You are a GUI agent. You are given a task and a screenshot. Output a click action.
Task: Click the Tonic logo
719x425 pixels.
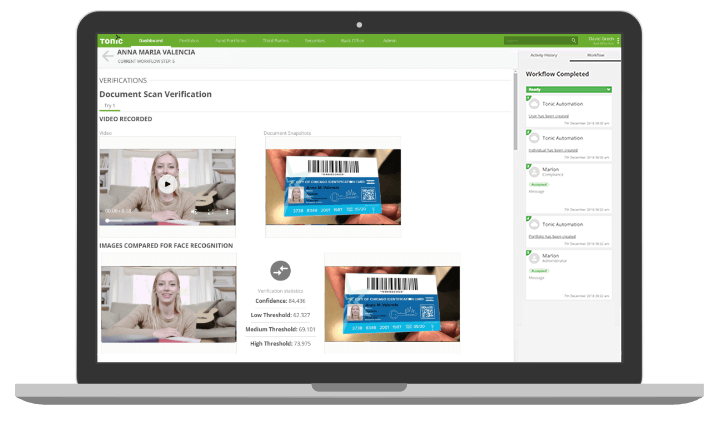110,40
